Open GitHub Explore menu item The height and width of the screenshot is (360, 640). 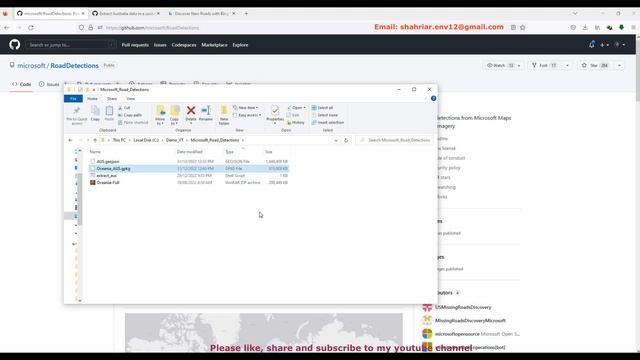[x=240, y=45]
